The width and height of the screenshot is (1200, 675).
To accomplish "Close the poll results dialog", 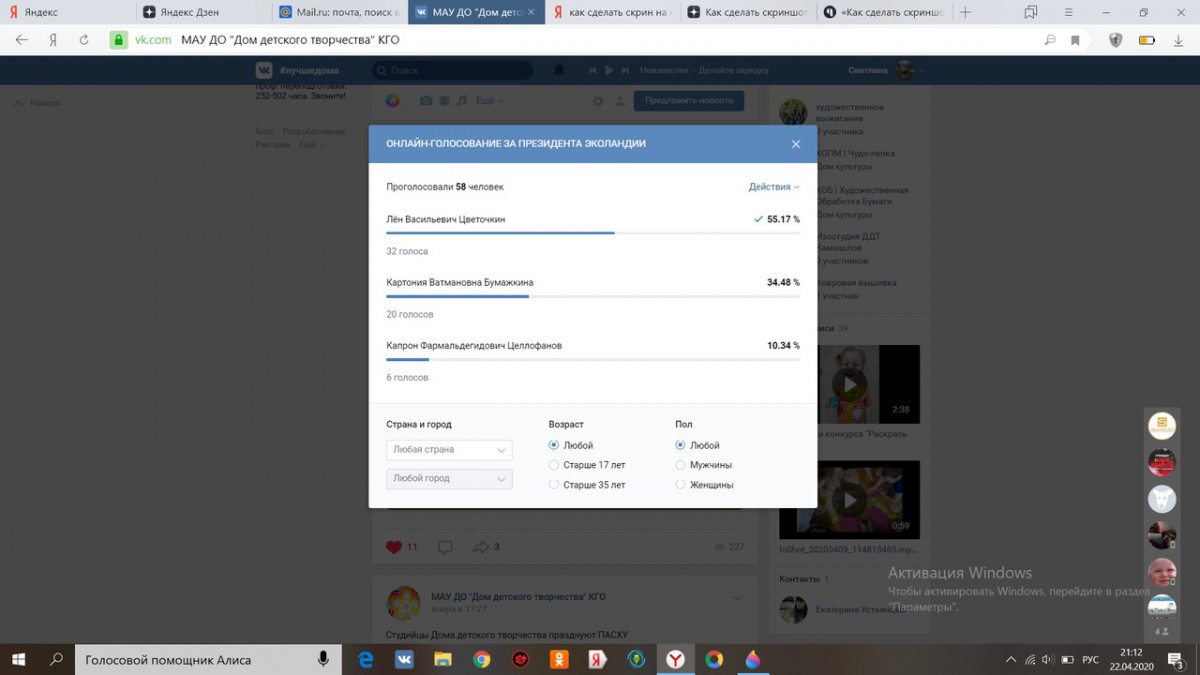I will tap(796, 144).
